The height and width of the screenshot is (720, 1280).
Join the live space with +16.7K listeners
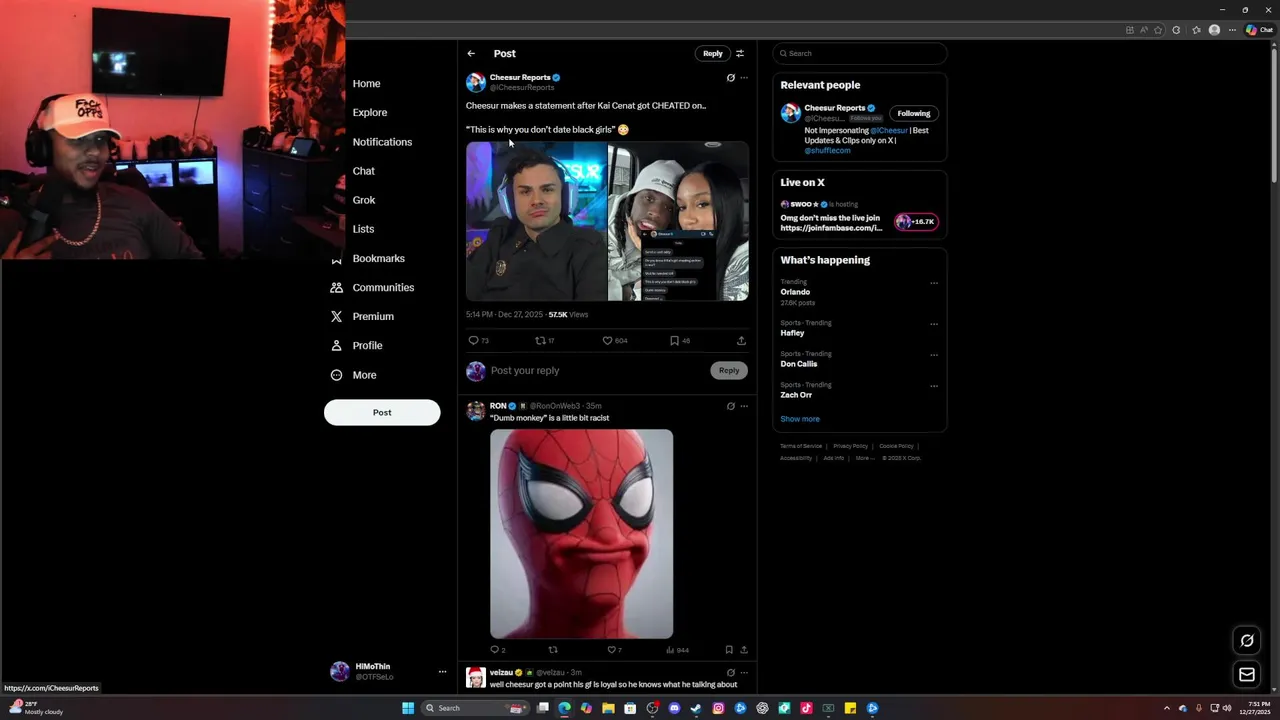tap(916, 221)
